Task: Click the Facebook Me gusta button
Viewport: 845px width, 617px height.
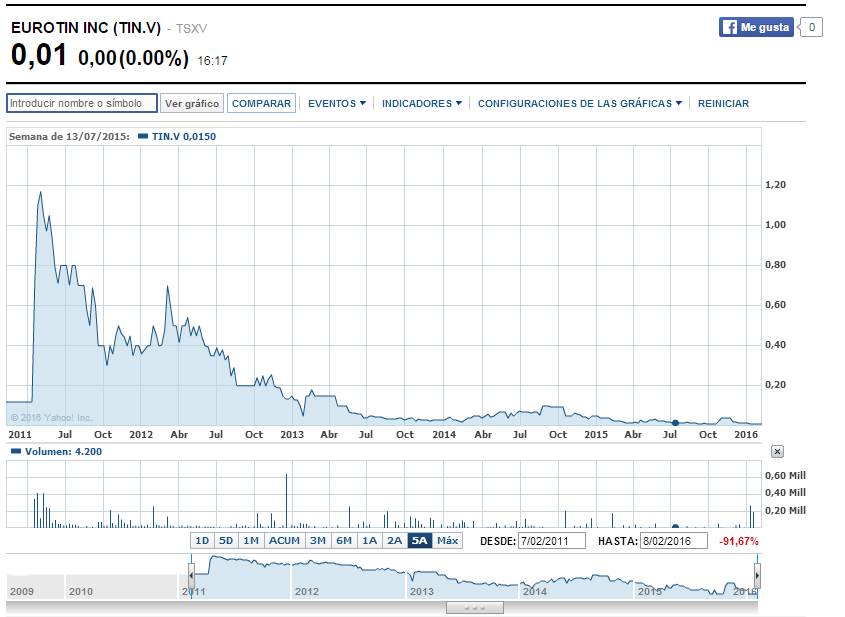Action: point(756,27)
